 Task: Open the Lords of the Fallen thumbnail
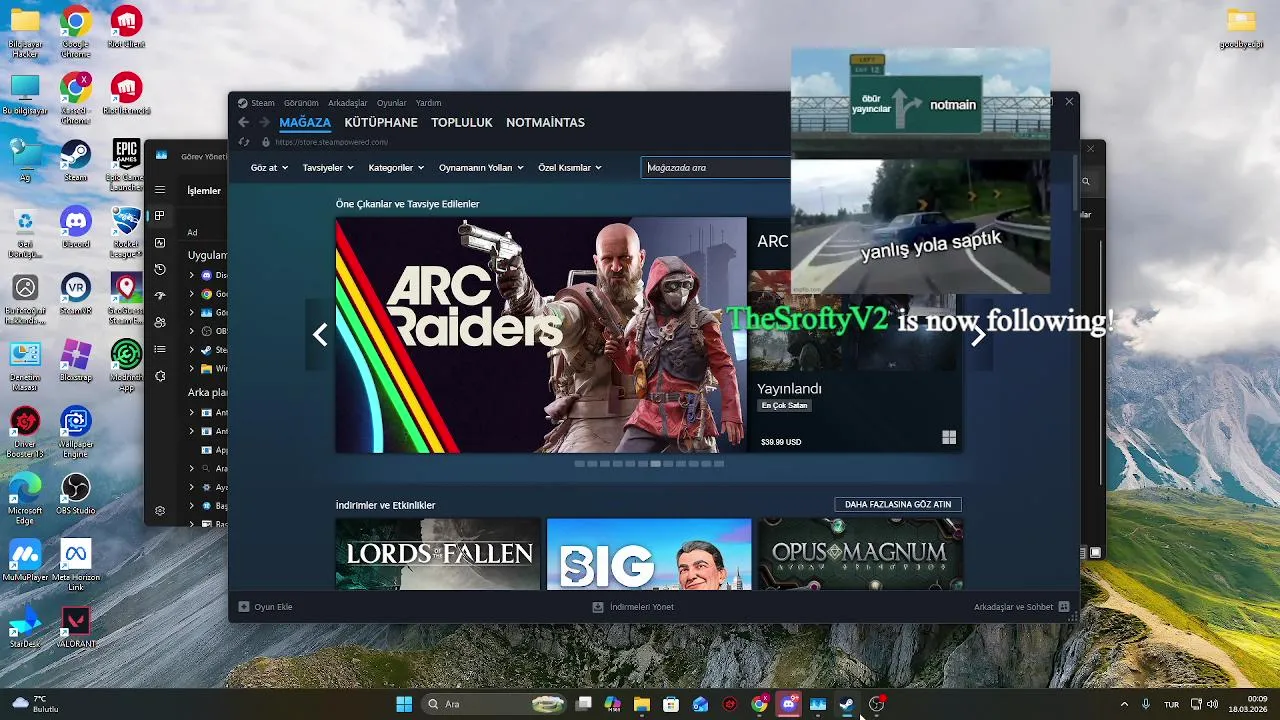click(x=438, y=554)
